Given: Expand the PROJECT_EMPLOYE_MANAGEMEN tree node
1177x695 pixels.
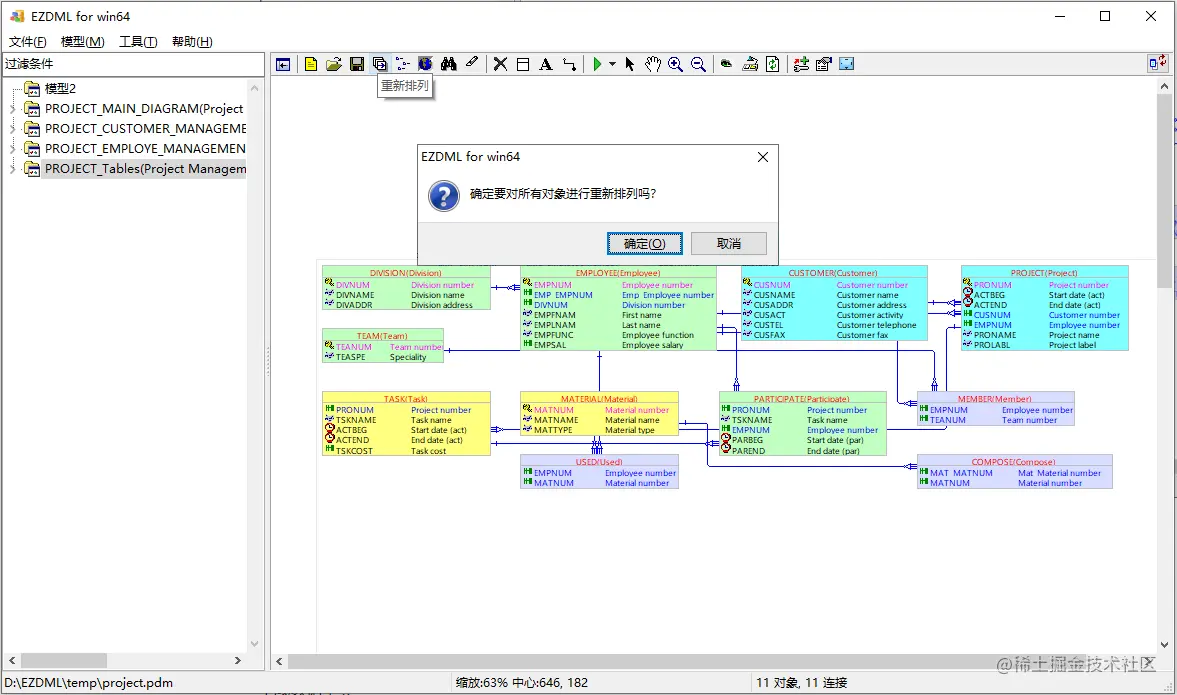Looking at the screenshot, I should [x=12, y=149].
